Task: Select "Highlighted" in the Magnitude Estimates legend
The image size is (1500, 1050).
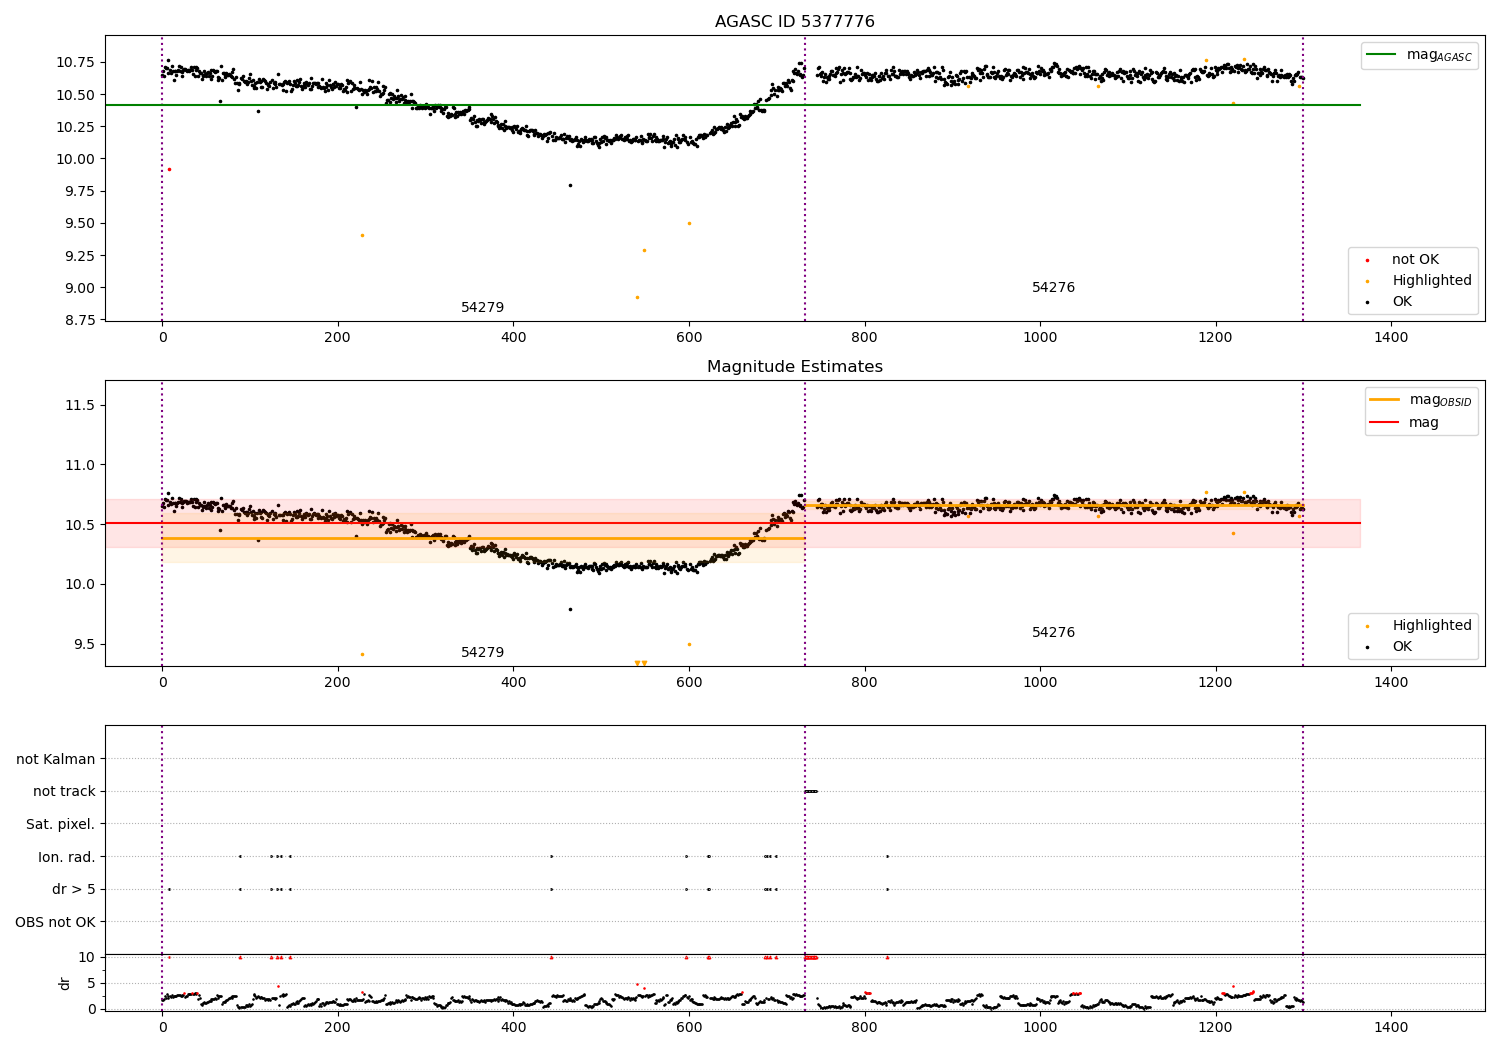Action: tap(1420, 626)
